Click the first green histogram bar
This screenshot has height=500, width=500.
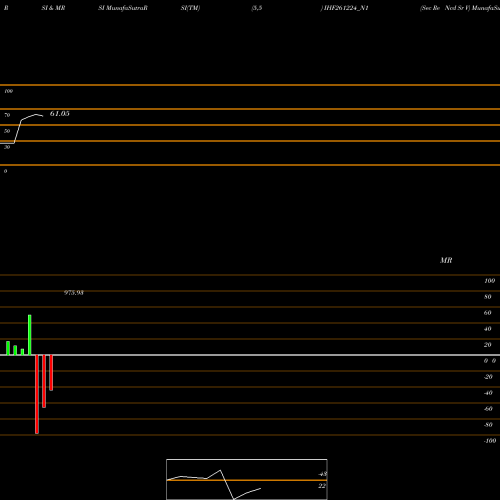8,348
